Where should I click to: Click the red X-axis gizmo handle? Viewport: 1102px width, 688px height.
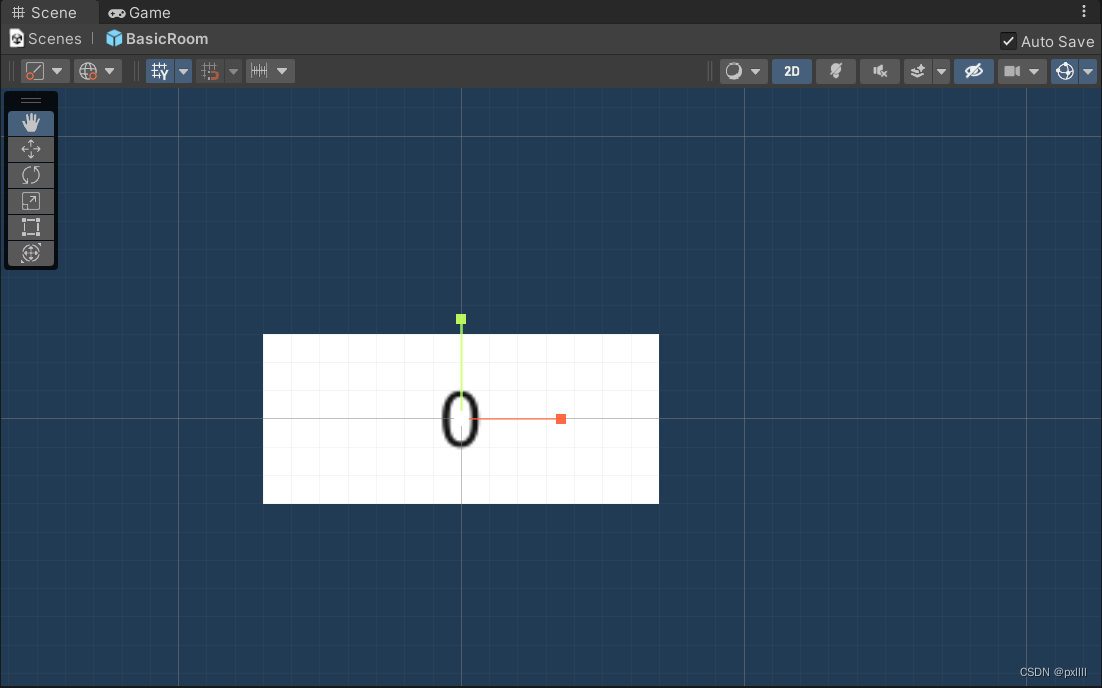(561, 419)
